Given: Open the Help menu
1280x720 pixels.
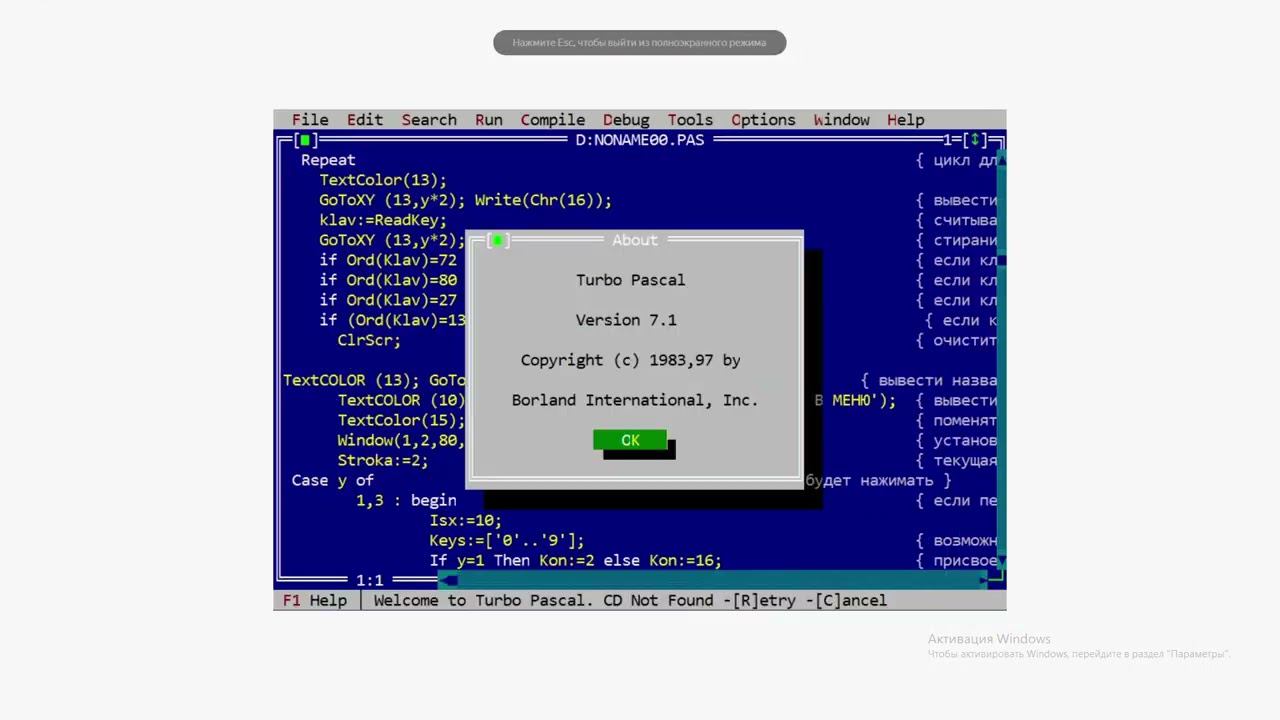Looking at the screenshot, I should click(906, 120).
